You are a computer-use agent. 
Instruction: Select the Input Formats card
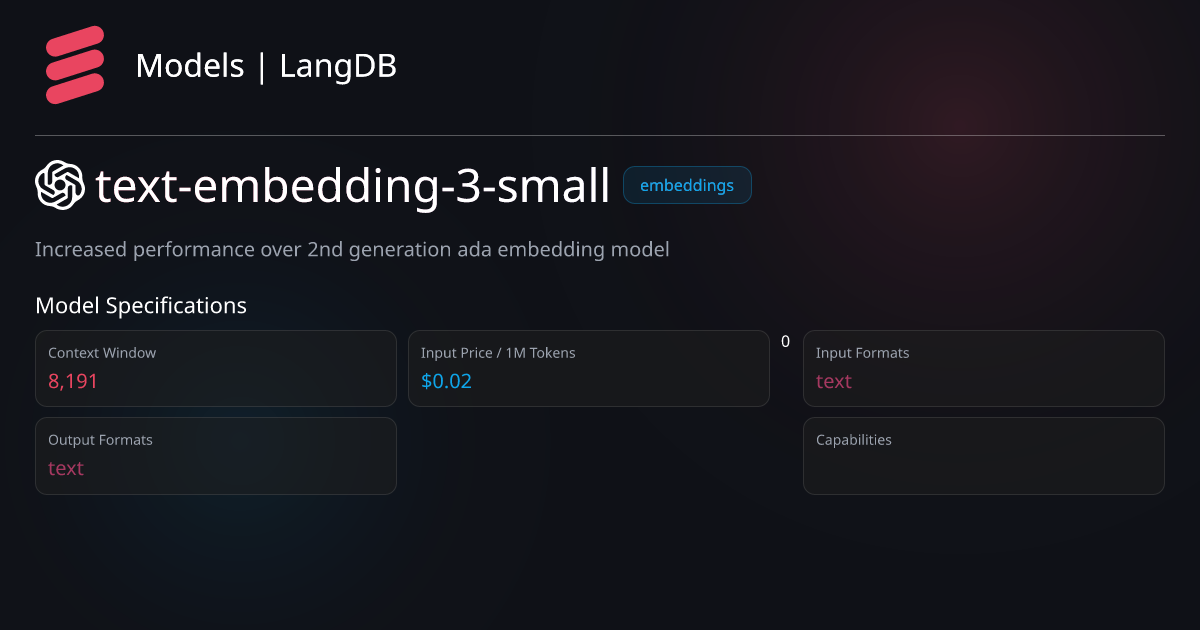[x=984, y=368]
